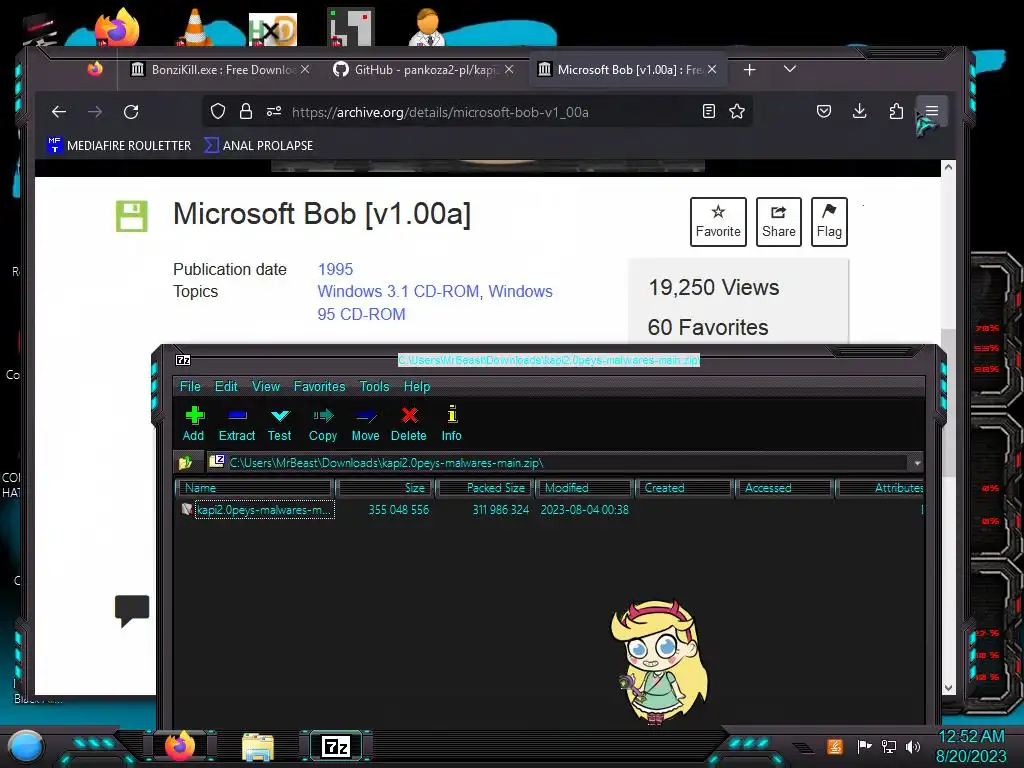Open the site permissions icon
1024x768 pixels.
(x=274, y=112)
